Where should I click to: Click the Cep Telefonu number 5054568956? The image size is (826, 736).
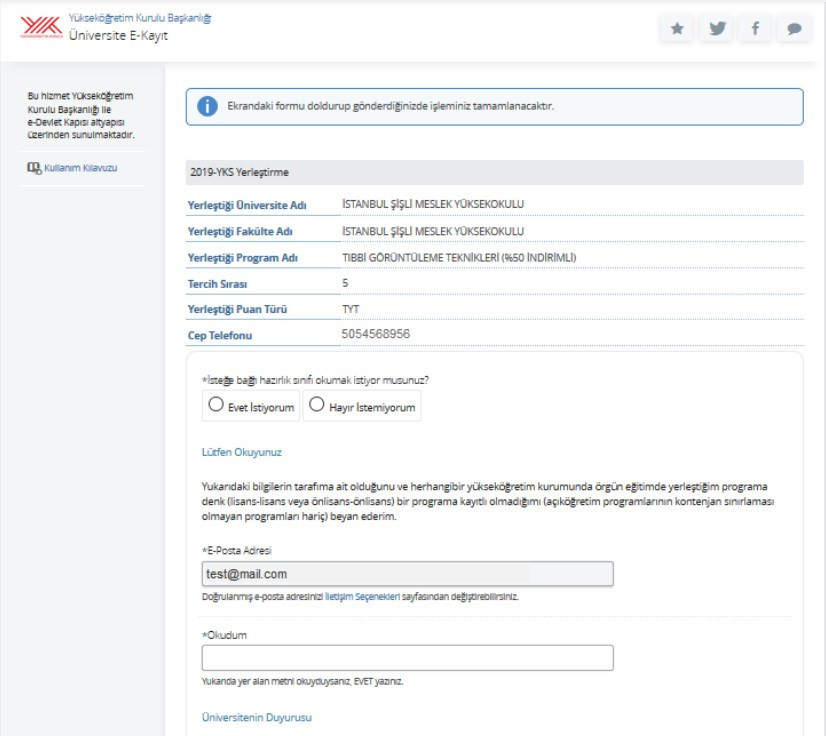click(376, 334)
